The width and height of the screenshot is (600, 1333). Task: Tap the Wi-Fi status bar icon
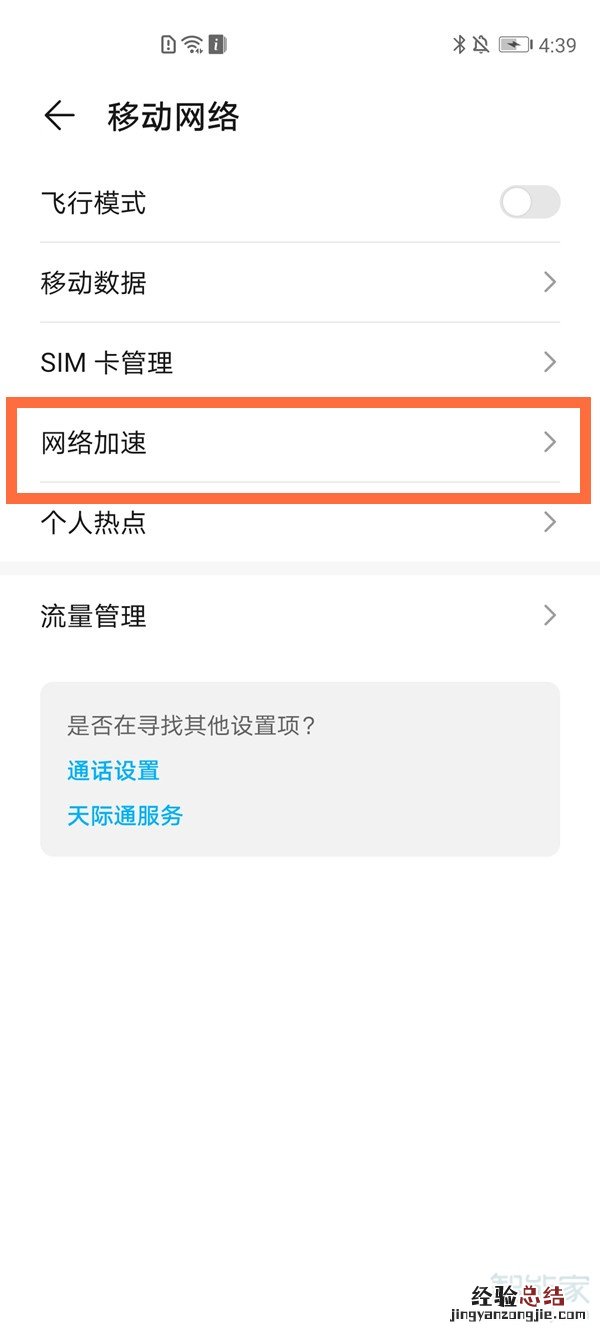pos(193,44)
